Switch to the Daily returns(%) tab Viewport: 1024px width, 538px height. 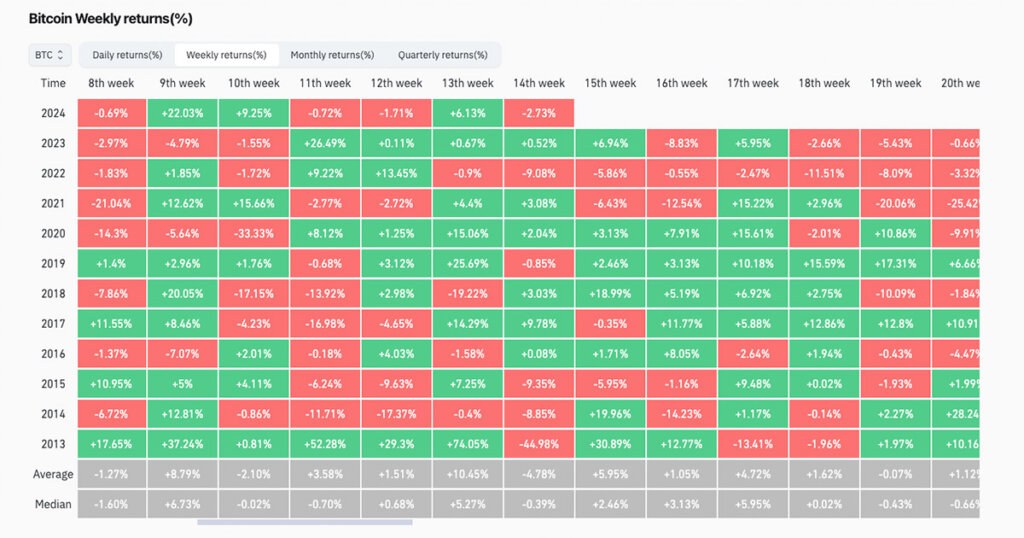pyautogui.click(x=127, y=55)
